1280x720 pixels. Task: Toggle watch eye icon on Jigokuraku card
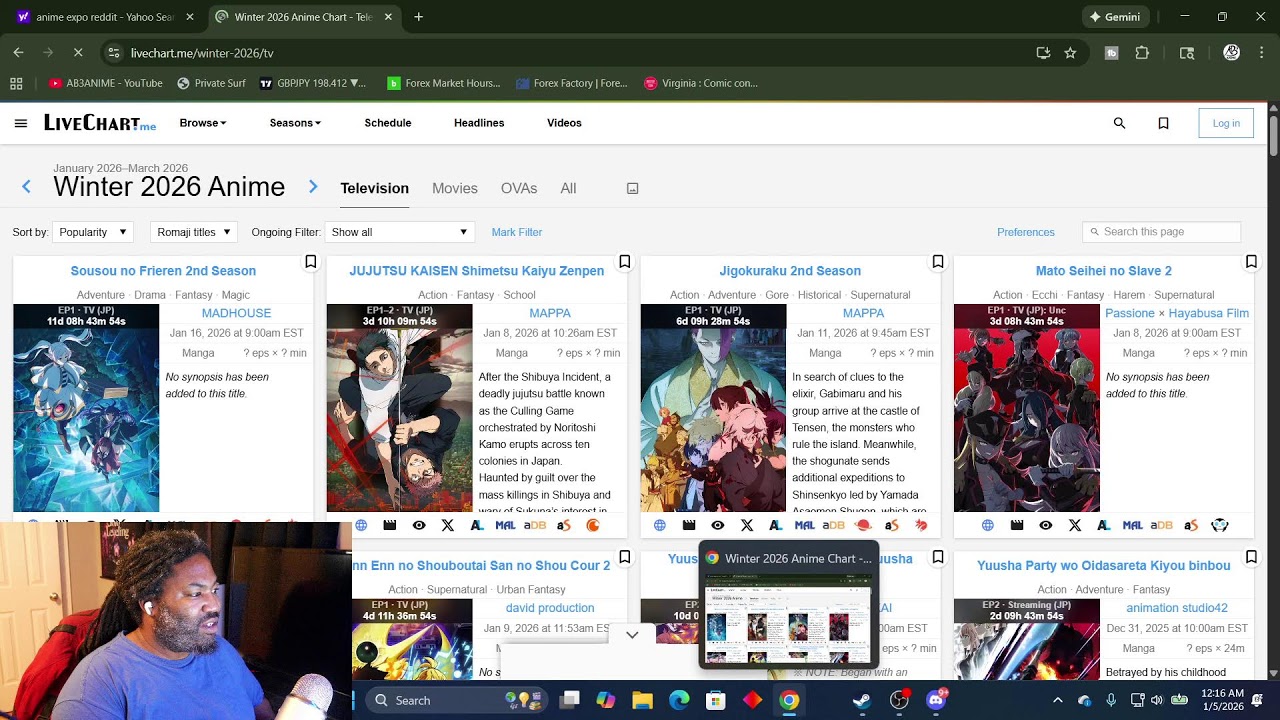pyautogui.click(x=717, y=525)
